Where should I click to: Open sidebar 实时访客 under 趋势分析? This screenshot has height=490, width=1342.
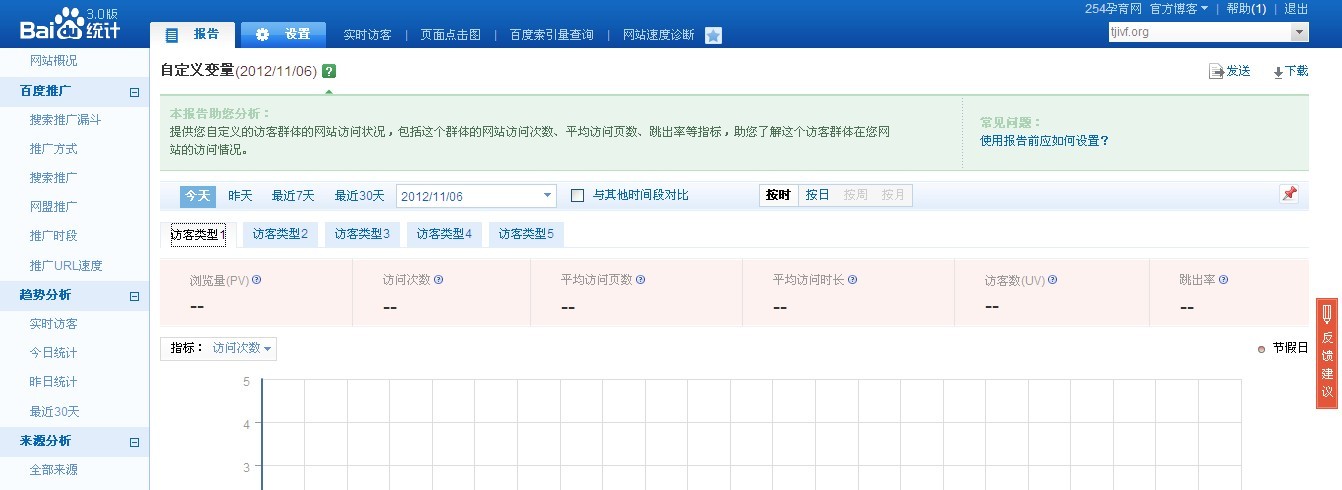(53, 324)
